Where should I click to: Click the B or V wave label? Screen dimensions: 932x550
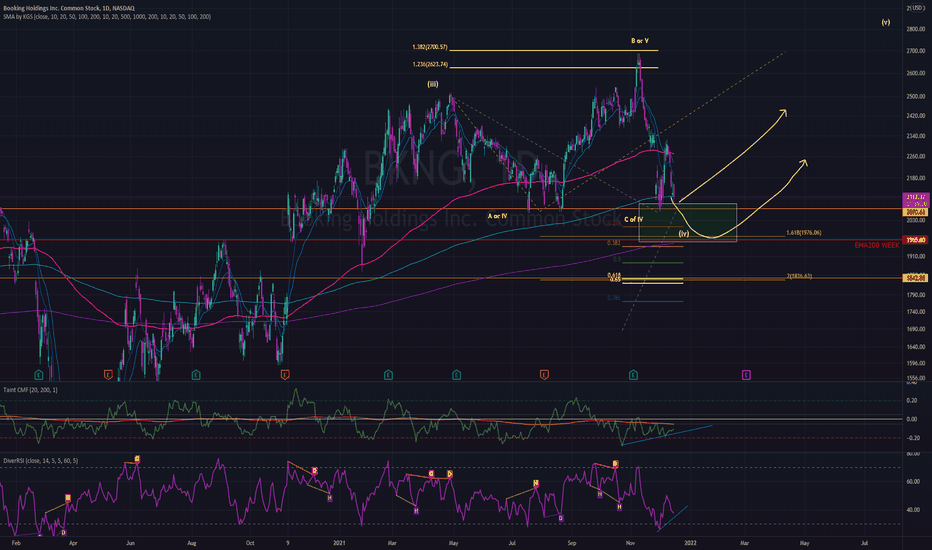coord(640,41)
